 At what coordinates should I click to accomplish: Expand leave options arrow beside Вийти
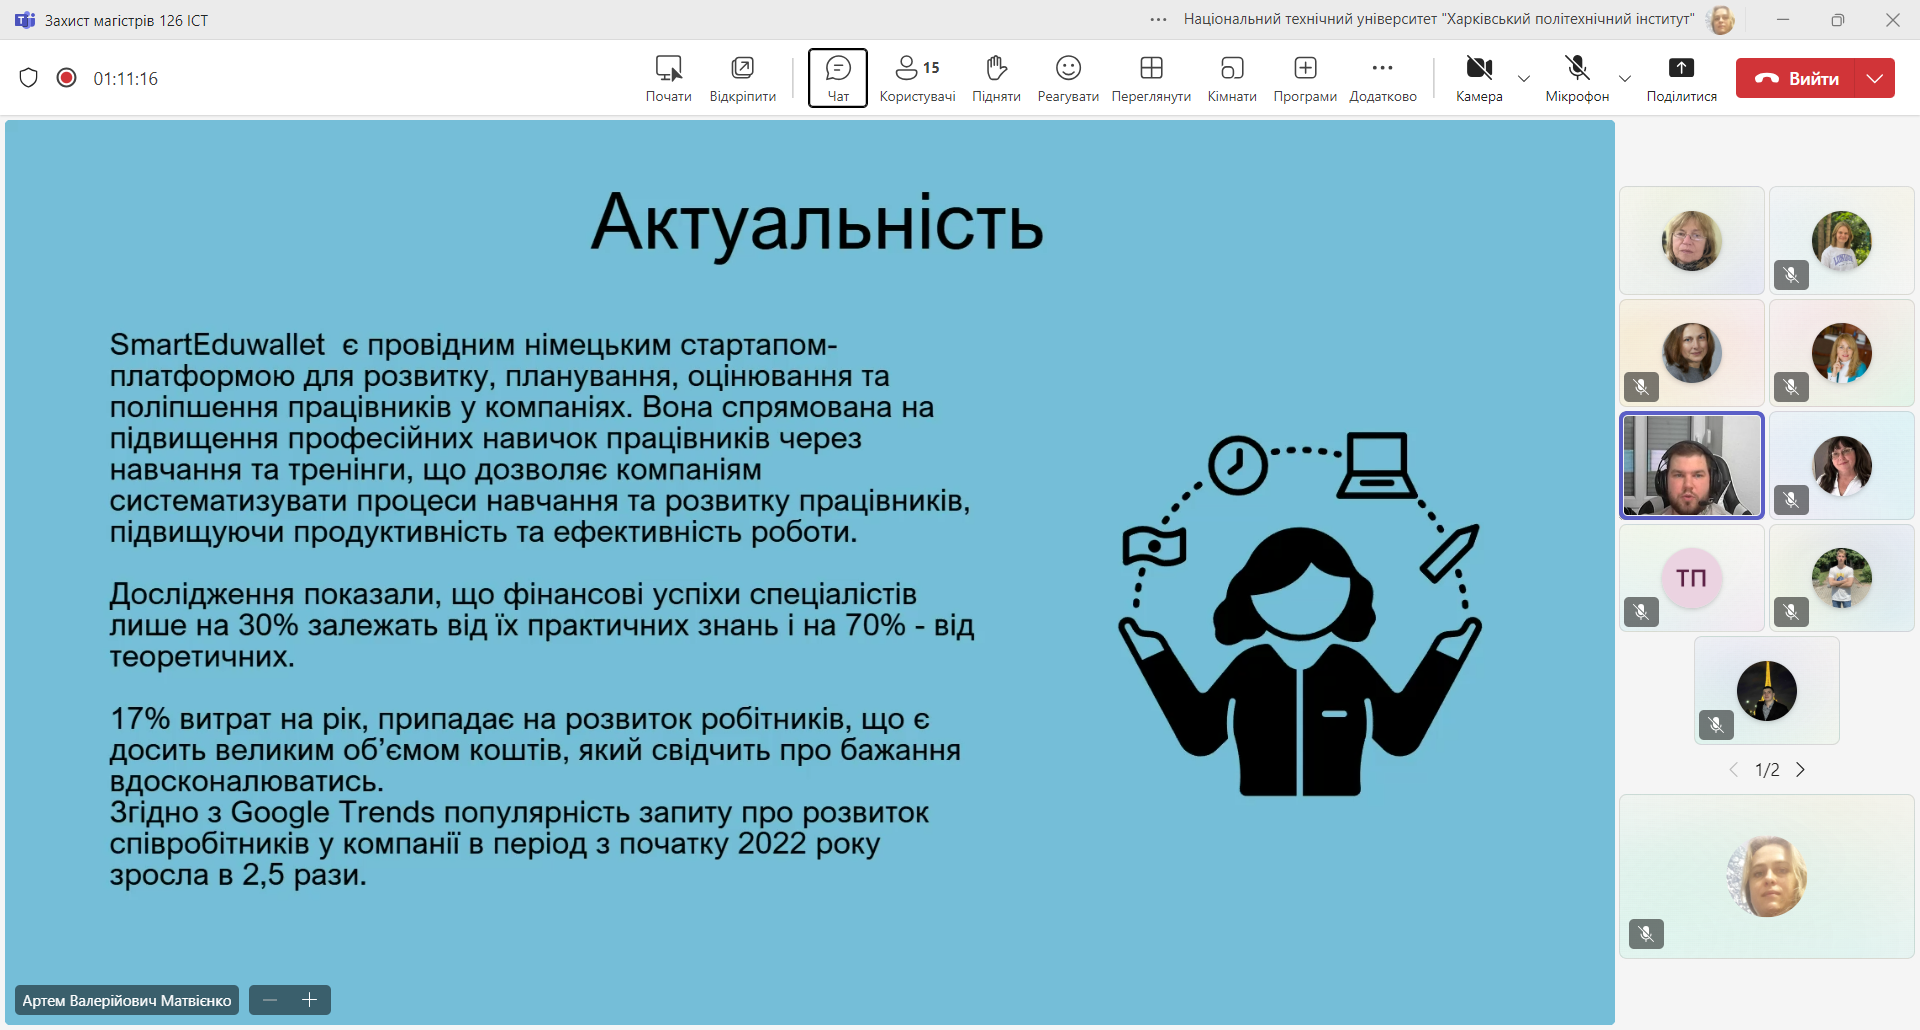coord(1875,78)
